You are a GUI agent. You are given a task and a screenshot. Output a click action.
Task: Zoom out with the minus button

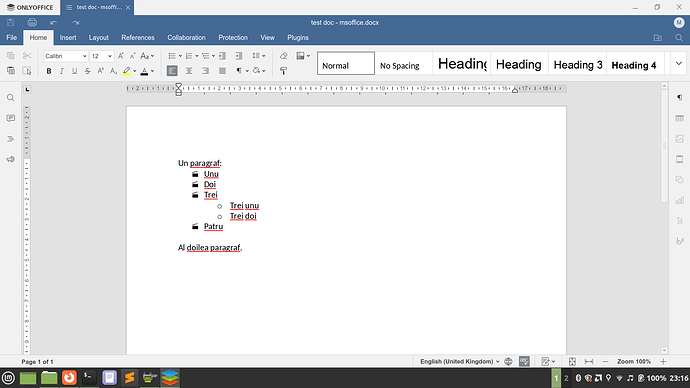pyautogui.click(x=606, y=362)
